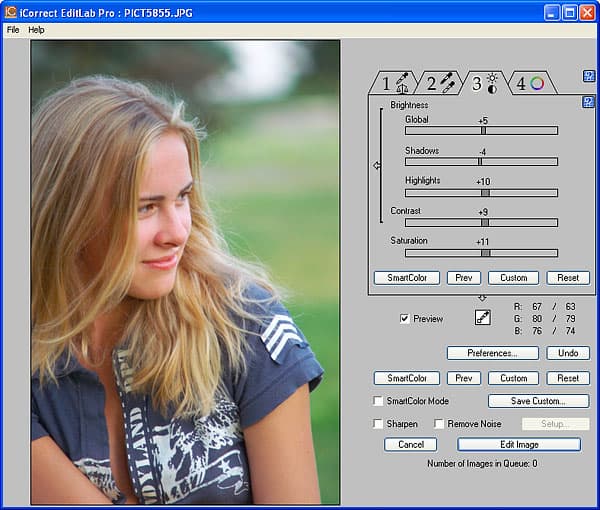Click SmartColor button inside the tab panel

407,278
